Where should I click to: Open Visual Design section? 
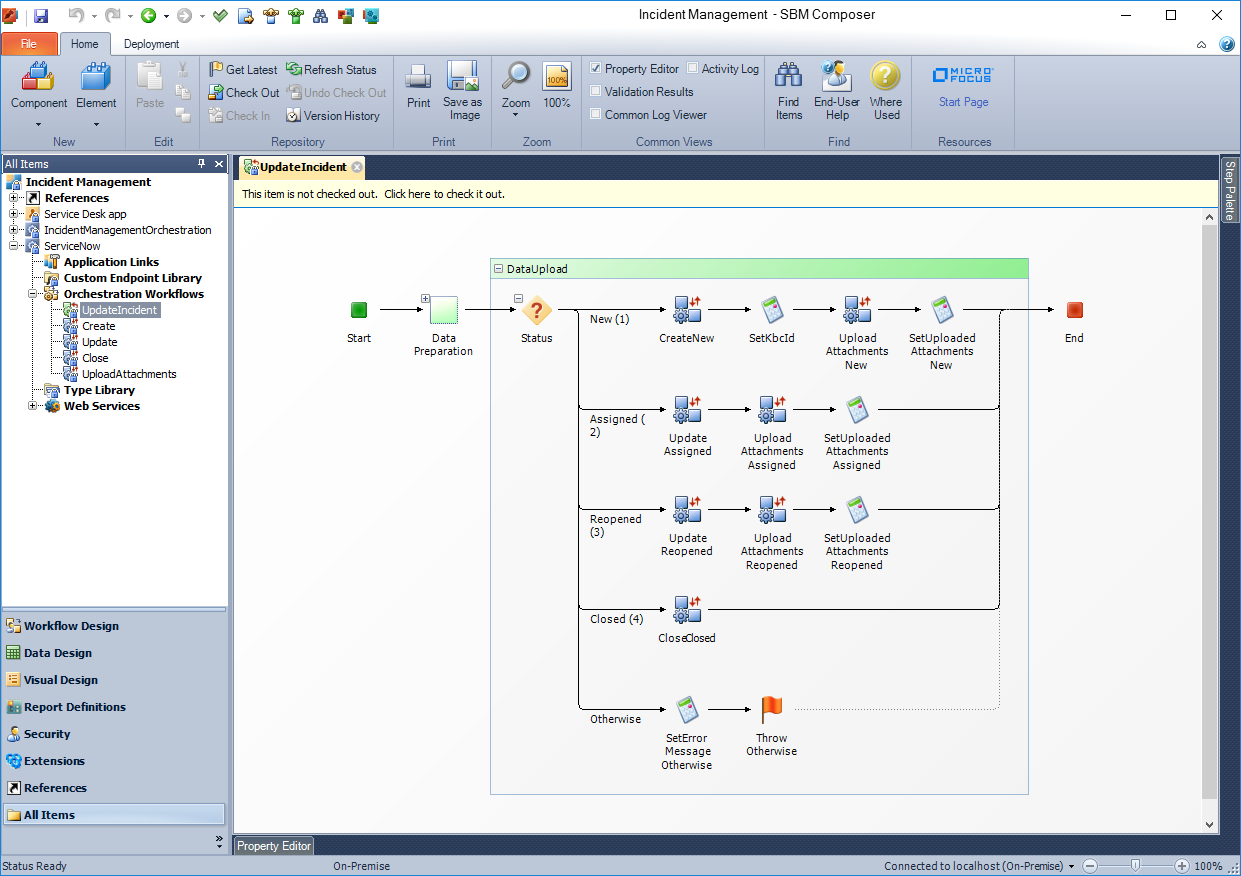[x=114, y=680]
